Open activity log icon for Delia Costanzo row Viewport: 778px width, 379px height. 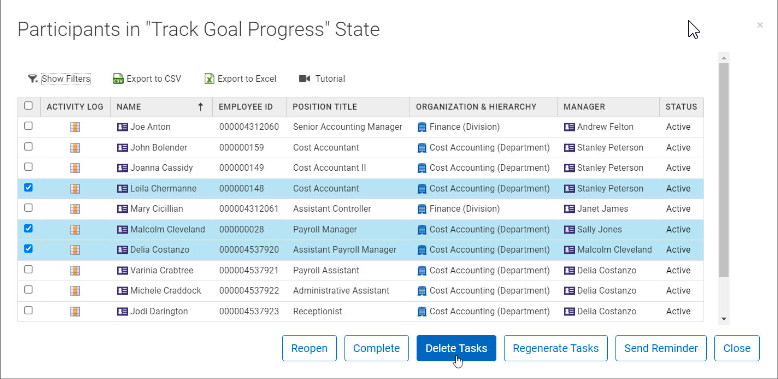[75, 250]
